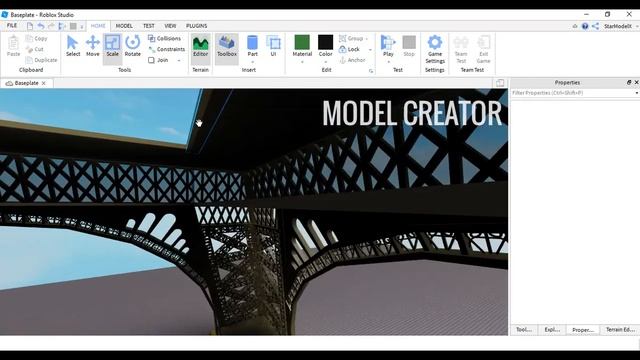The height and width of the screenshot is (360, 640).
Task: Copy the selection
Action: 37,38
